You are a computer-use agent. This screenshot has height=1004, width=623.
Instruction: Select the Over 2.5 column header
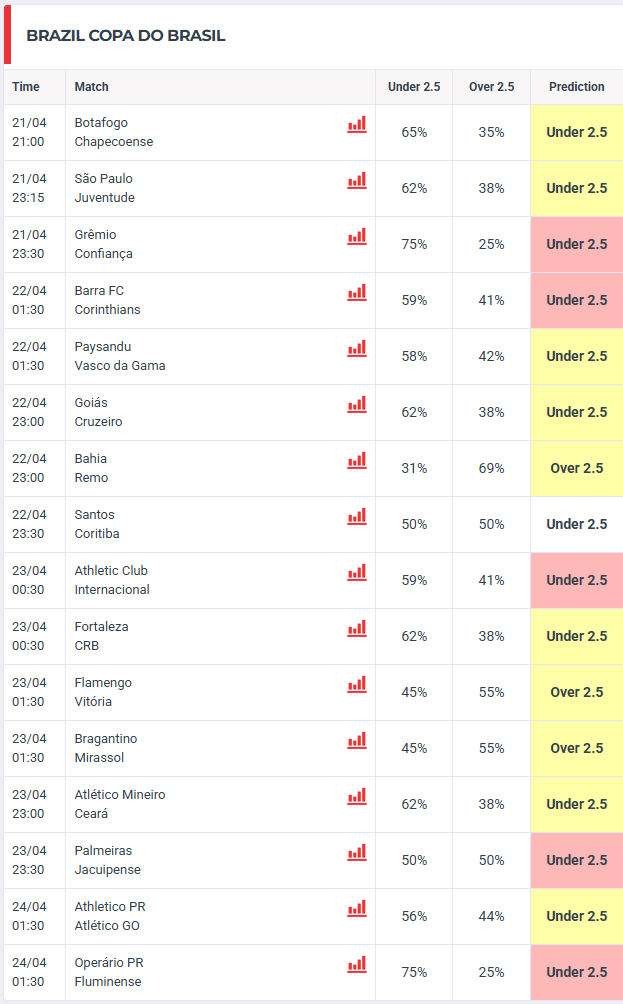coord(491,87)
